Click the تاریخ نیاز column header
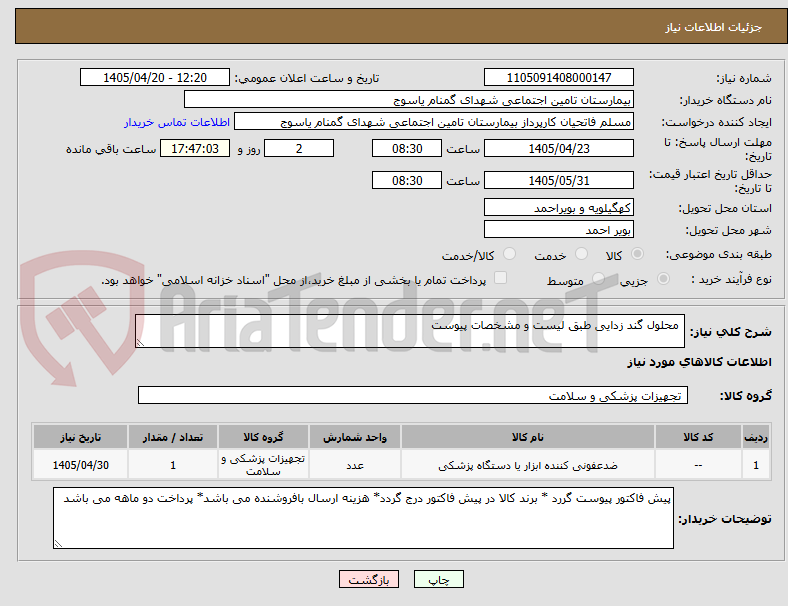Screen dimensions: 788x606 pos(80,437)
